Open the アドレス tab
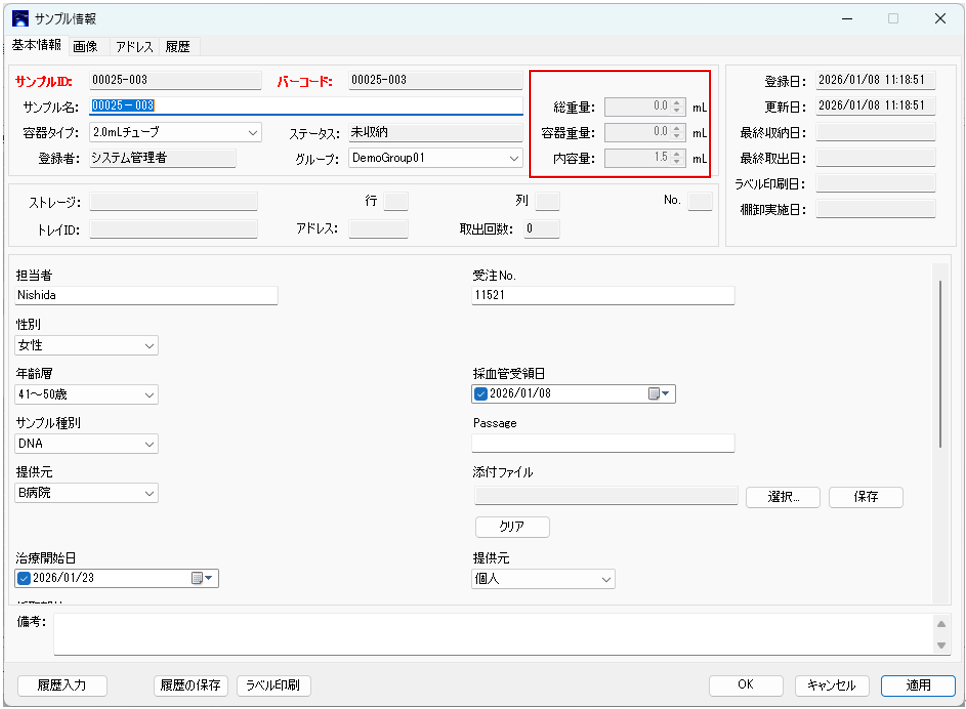Screen dimensions: 966x709 [133, 46]
